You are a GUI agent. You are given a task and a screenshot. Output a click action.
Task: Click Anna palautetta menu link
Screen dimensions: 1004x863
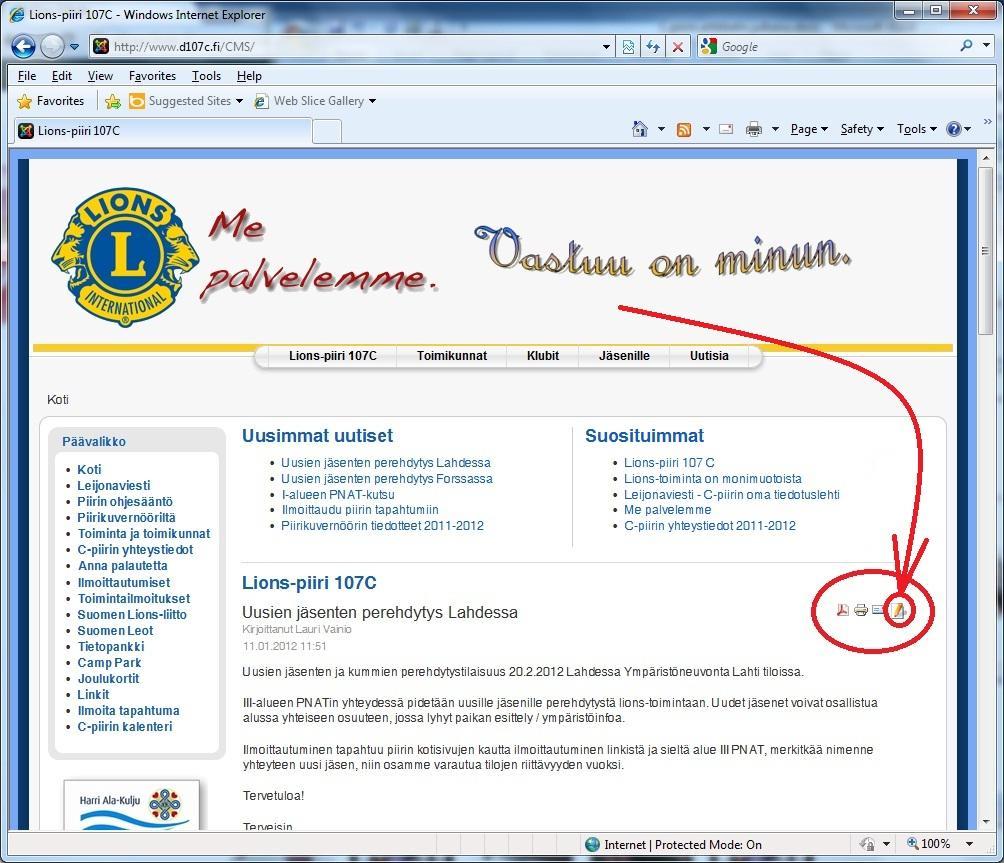pyautogui.click(x=122, y=566)
